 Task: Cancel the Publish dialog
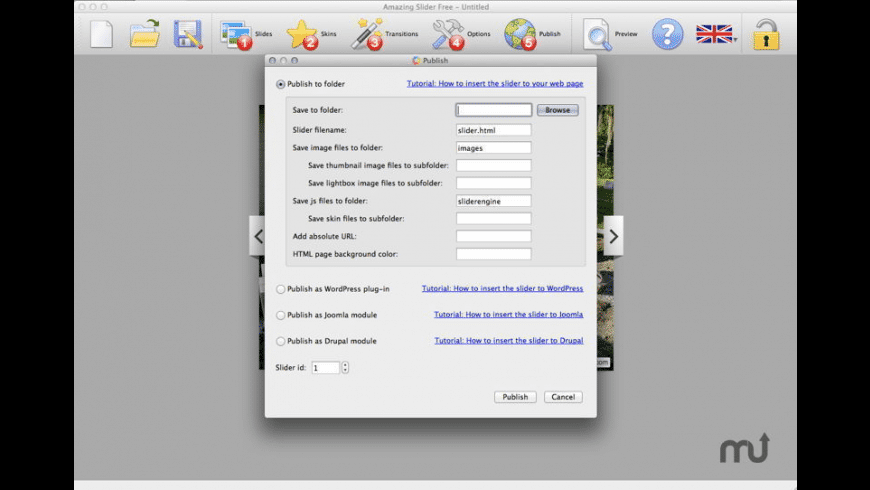563,397
